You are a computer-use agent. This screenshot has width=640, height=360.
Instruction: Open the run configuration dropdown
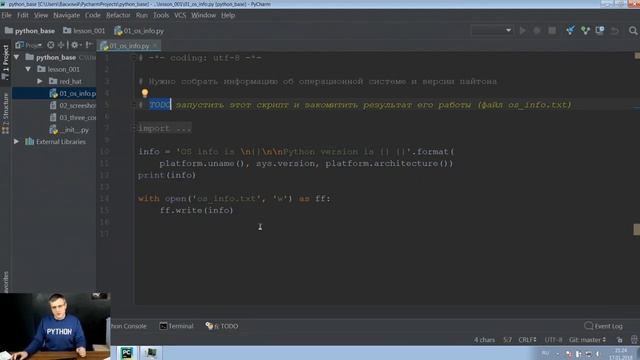tap(491, 30)
